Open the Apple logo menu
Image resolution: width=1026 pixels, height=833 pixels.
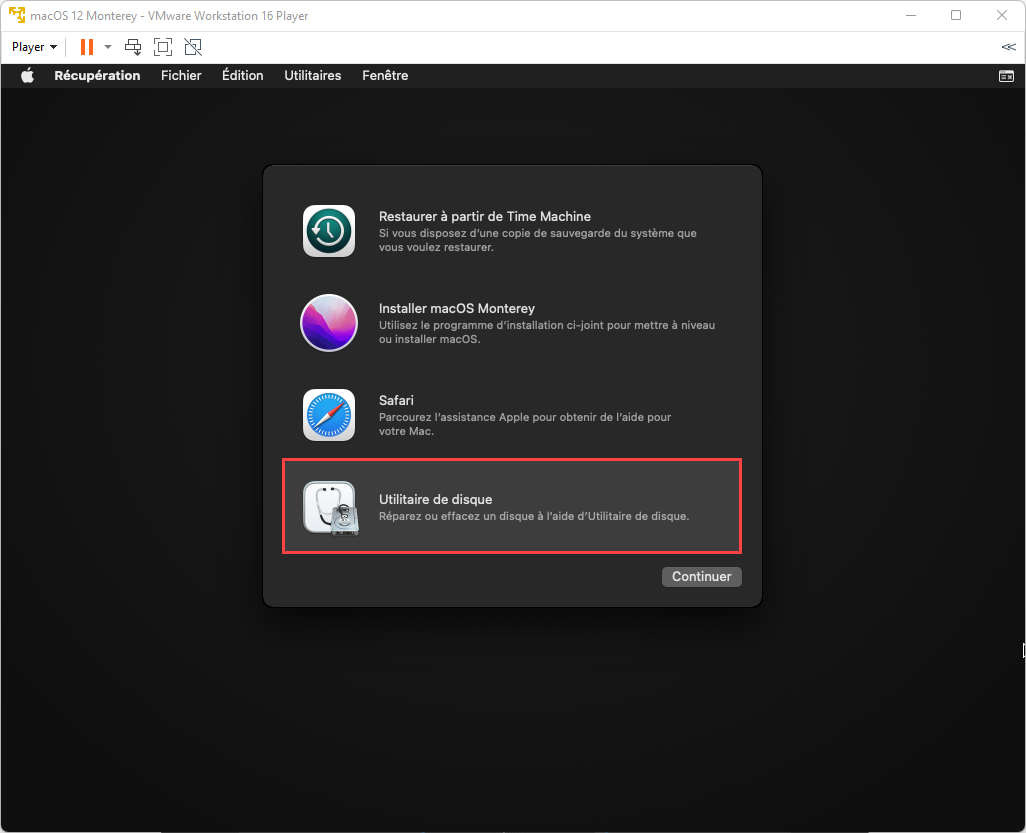click(27, 76)
